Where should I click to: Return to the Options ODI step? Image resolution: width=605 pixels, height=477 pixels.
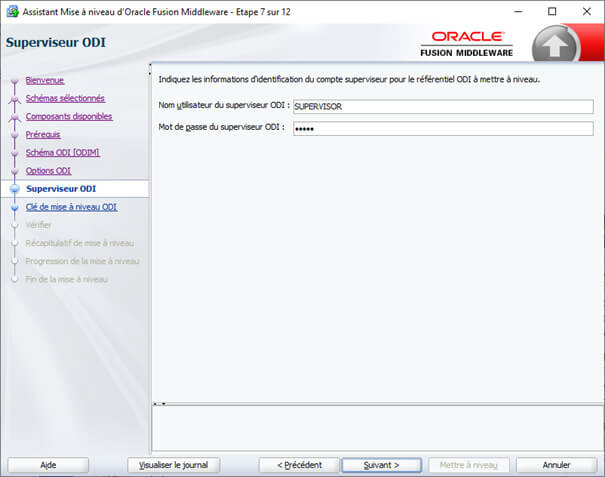tap(49, 171)
